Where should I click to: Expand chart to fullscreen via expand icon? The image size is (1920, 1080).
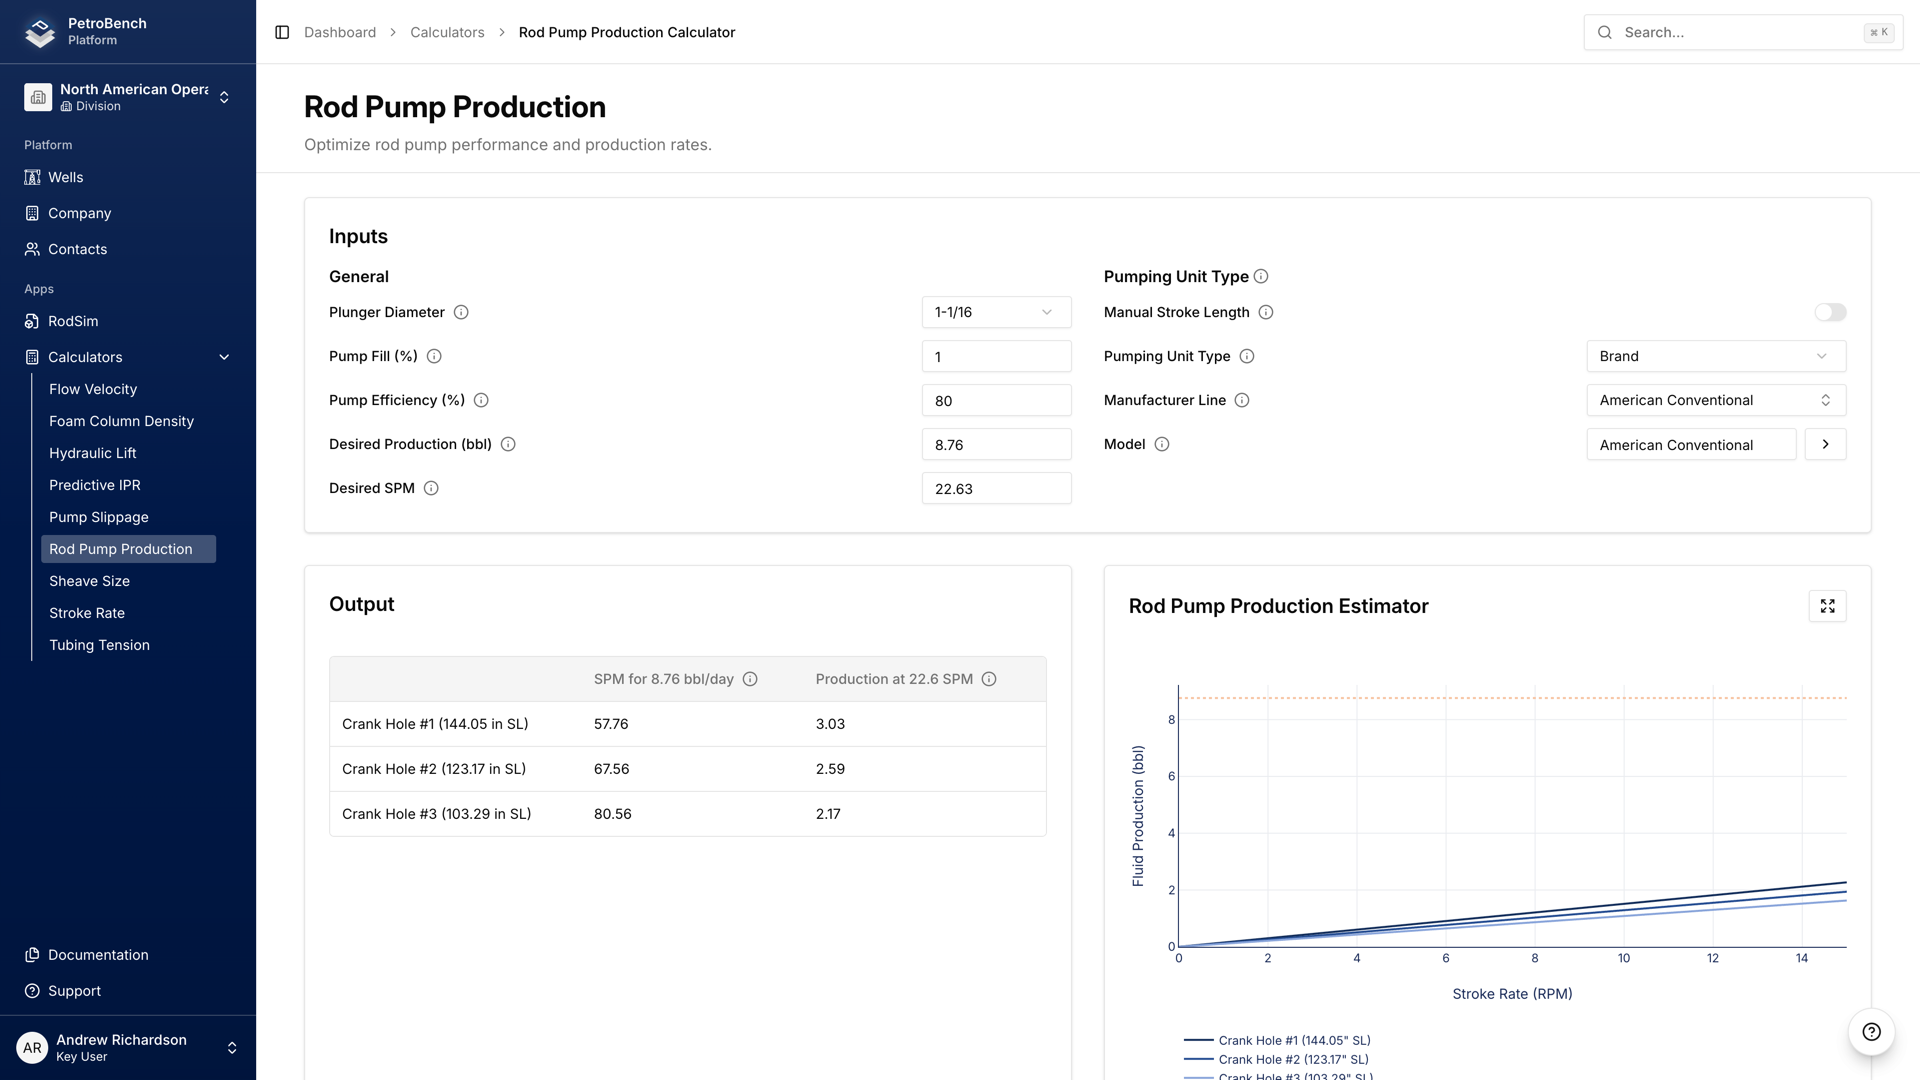1827,606
